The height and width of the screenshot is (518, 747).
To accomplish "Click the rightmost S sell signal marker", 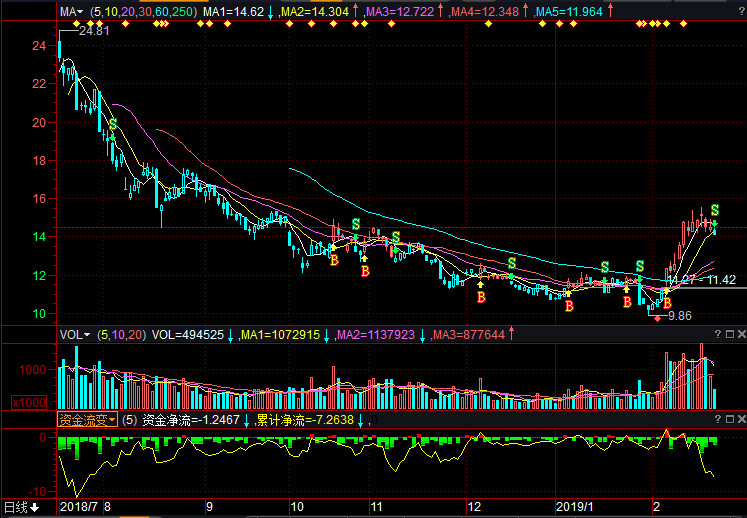I will coord(715,209).
